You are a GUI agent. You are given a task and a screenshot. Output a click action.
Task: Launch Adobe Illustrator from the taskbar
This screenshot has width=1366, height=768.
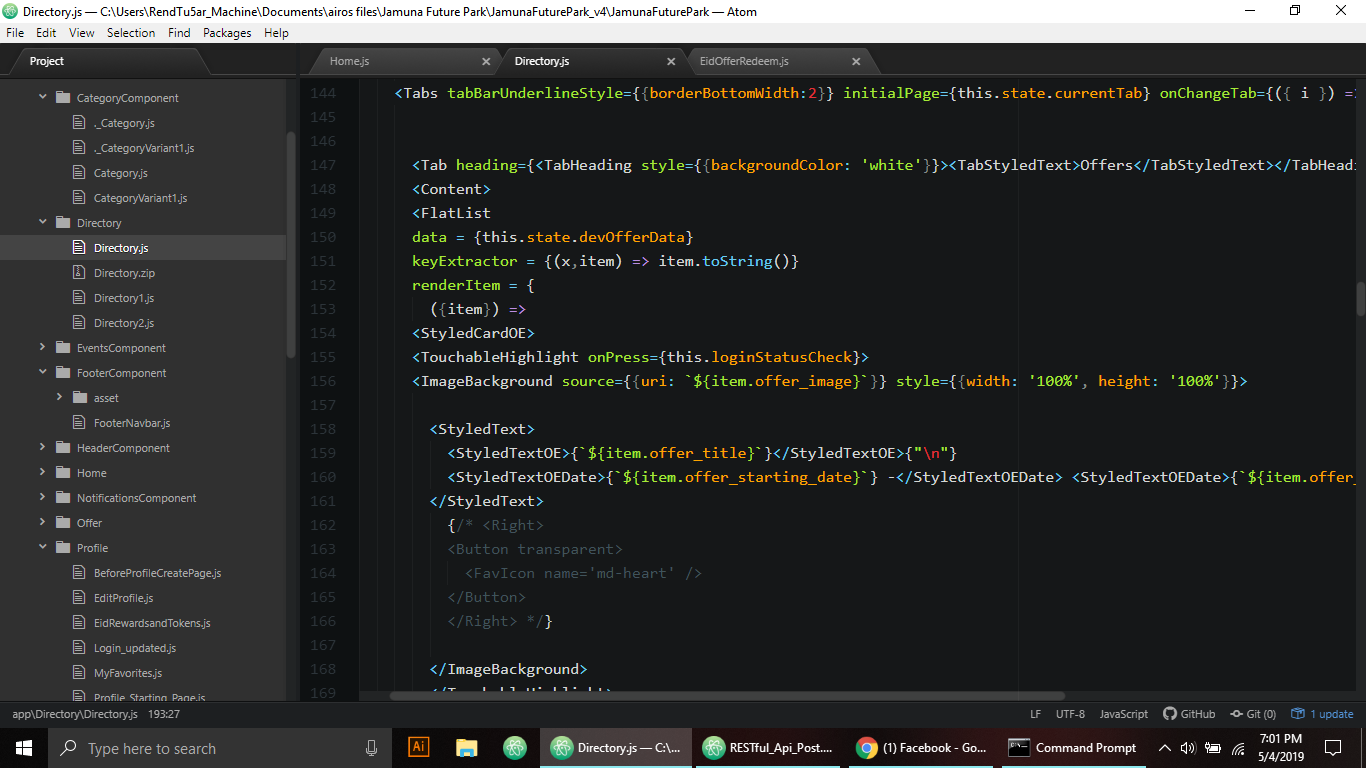[x=417, y=747]
